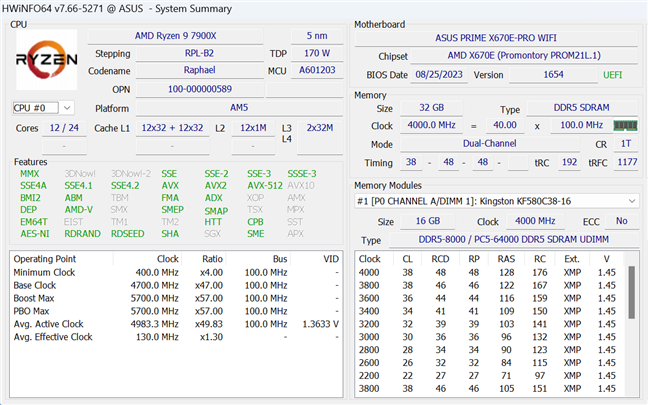This screenshot has height=405, width=648.
Task: Click the 1T command rate value
Action: tap(626, 144)
